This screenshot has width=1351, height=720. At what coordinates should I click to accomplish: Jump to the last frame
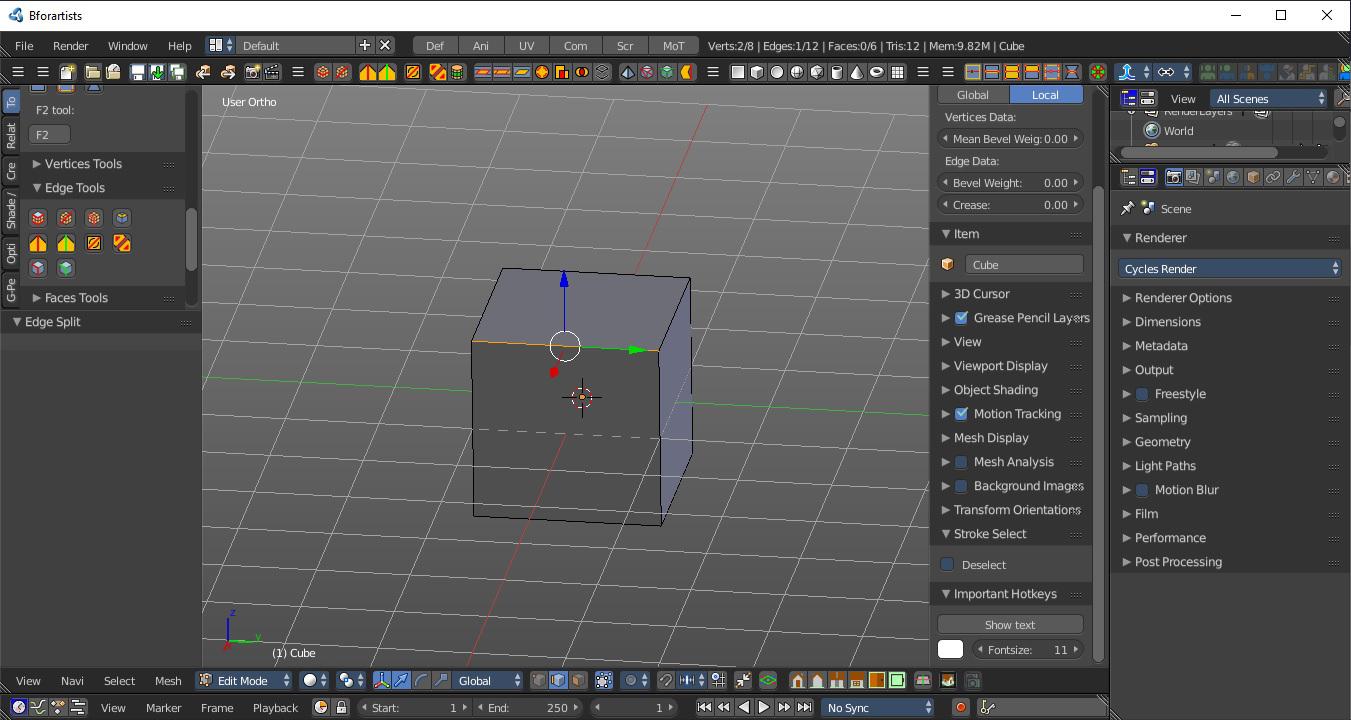(804, 707)
